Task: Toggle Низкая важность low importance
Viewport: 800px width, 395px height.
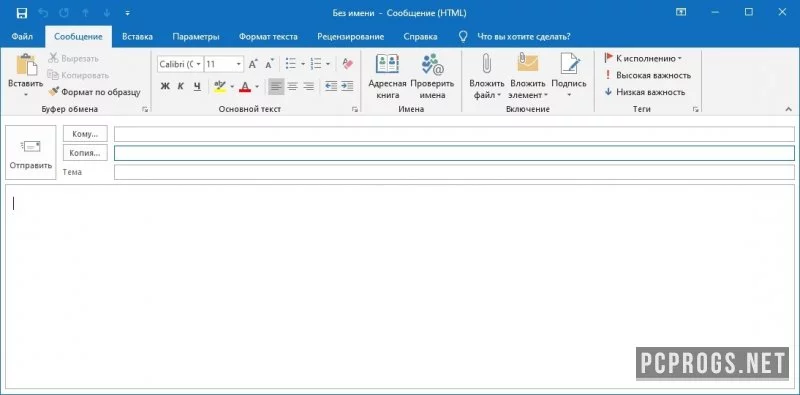Action: [x=644, y=92]
